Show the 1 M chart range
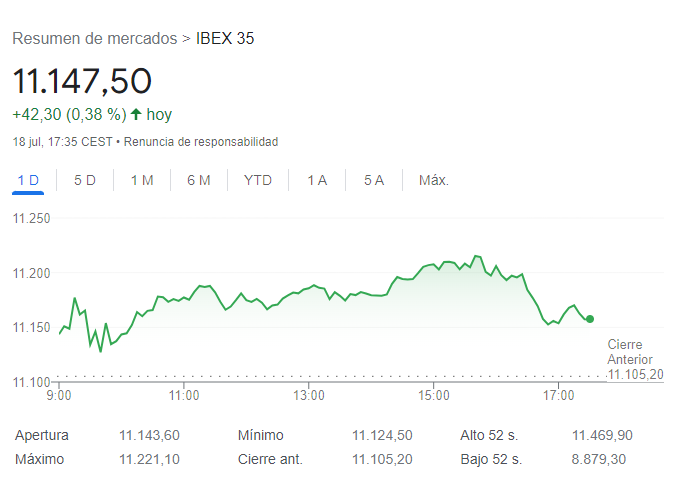This screenshot has height=480, width=690. (x=142, y=180)
